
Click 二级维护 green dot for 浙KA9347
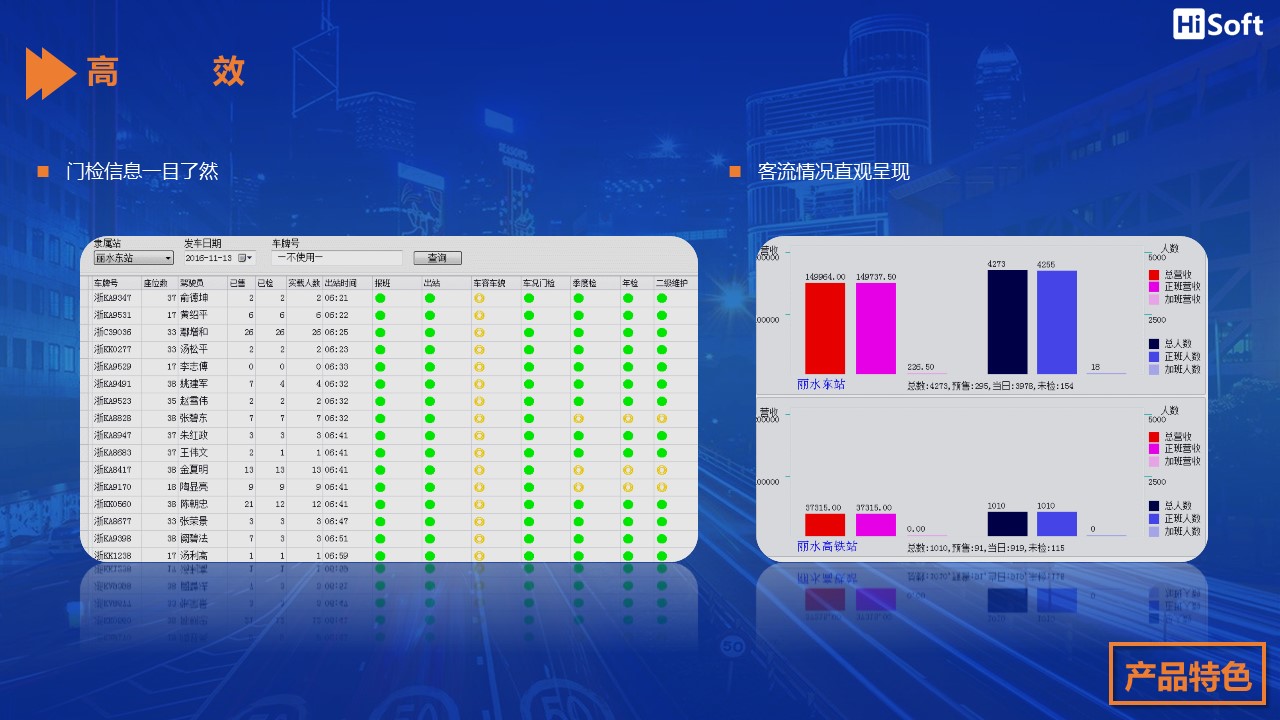coord(662,298)
